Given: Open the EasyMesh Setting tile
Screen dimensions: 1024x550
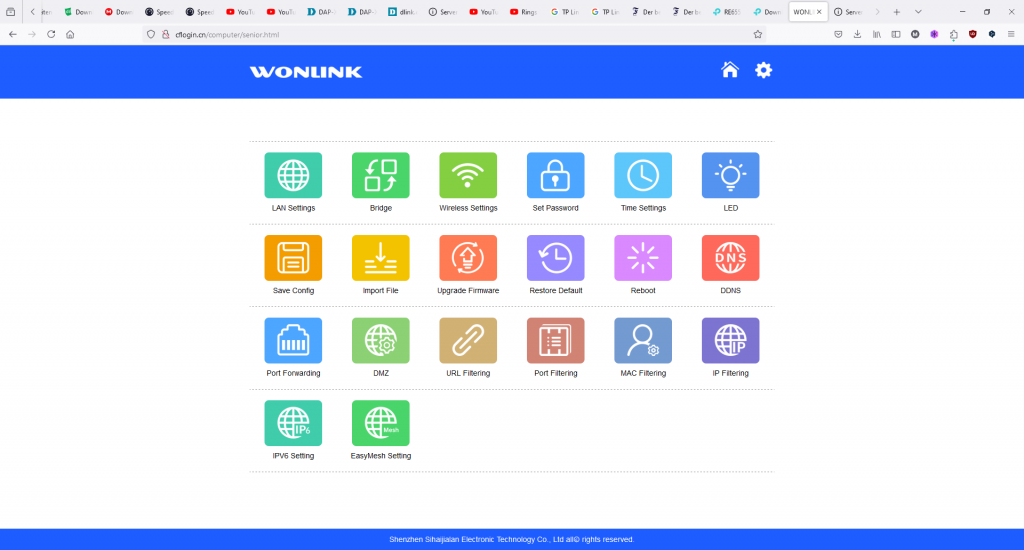Looking at the screenshot, I should pos(381,423).
